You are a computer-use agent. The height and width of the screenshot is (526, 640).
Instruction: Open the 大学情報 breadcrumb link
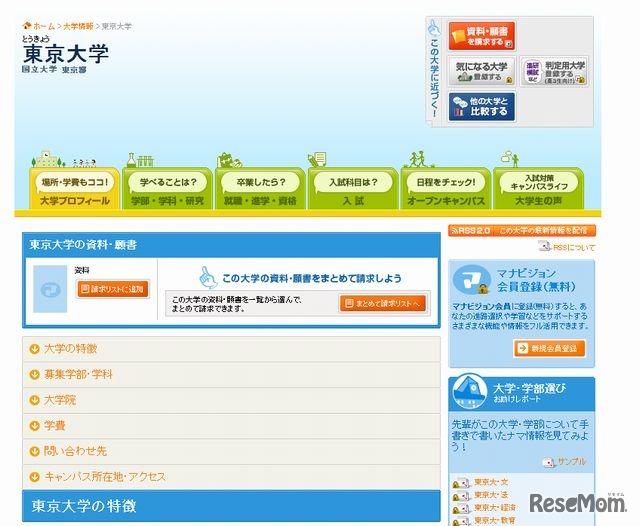78,26
